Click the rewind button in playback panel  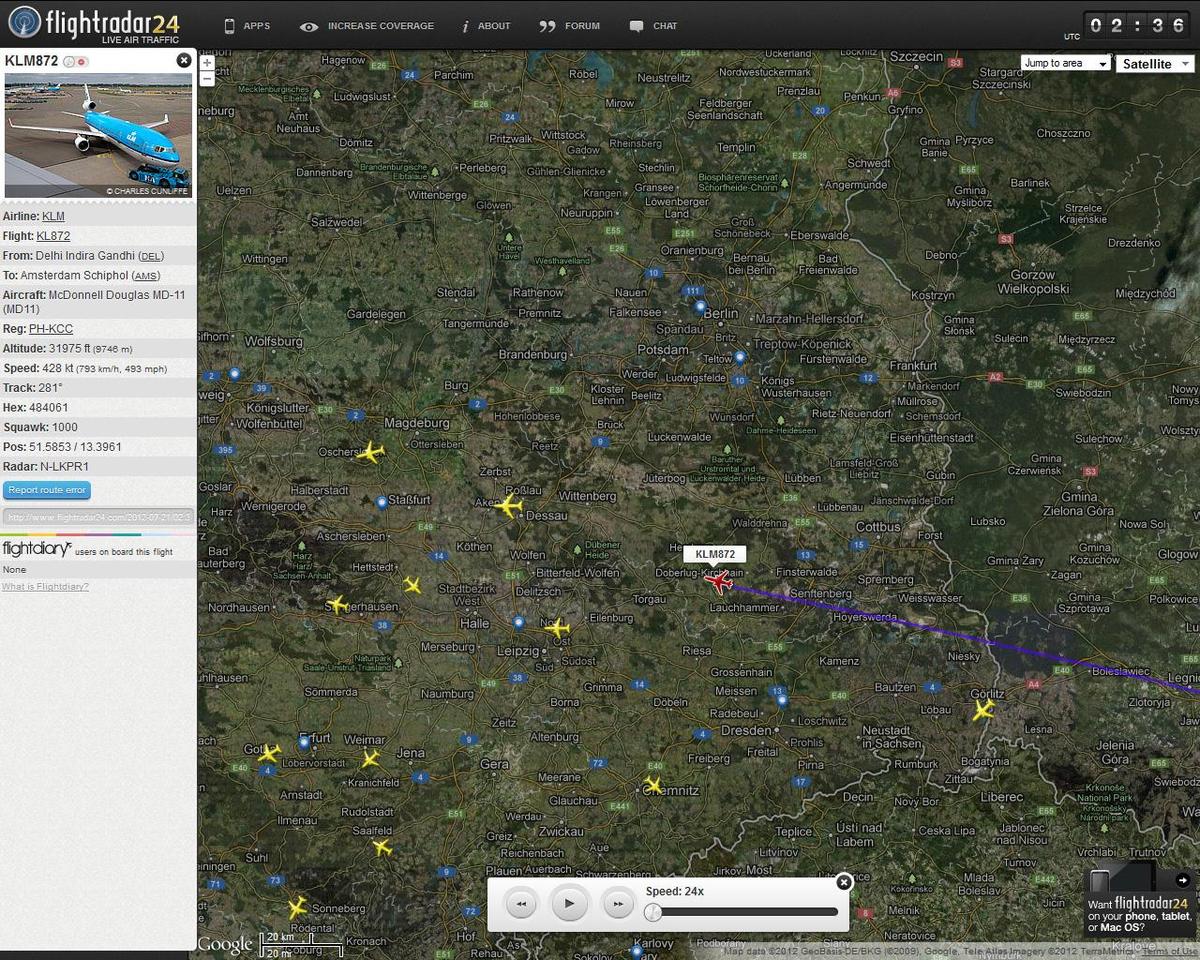521,904
